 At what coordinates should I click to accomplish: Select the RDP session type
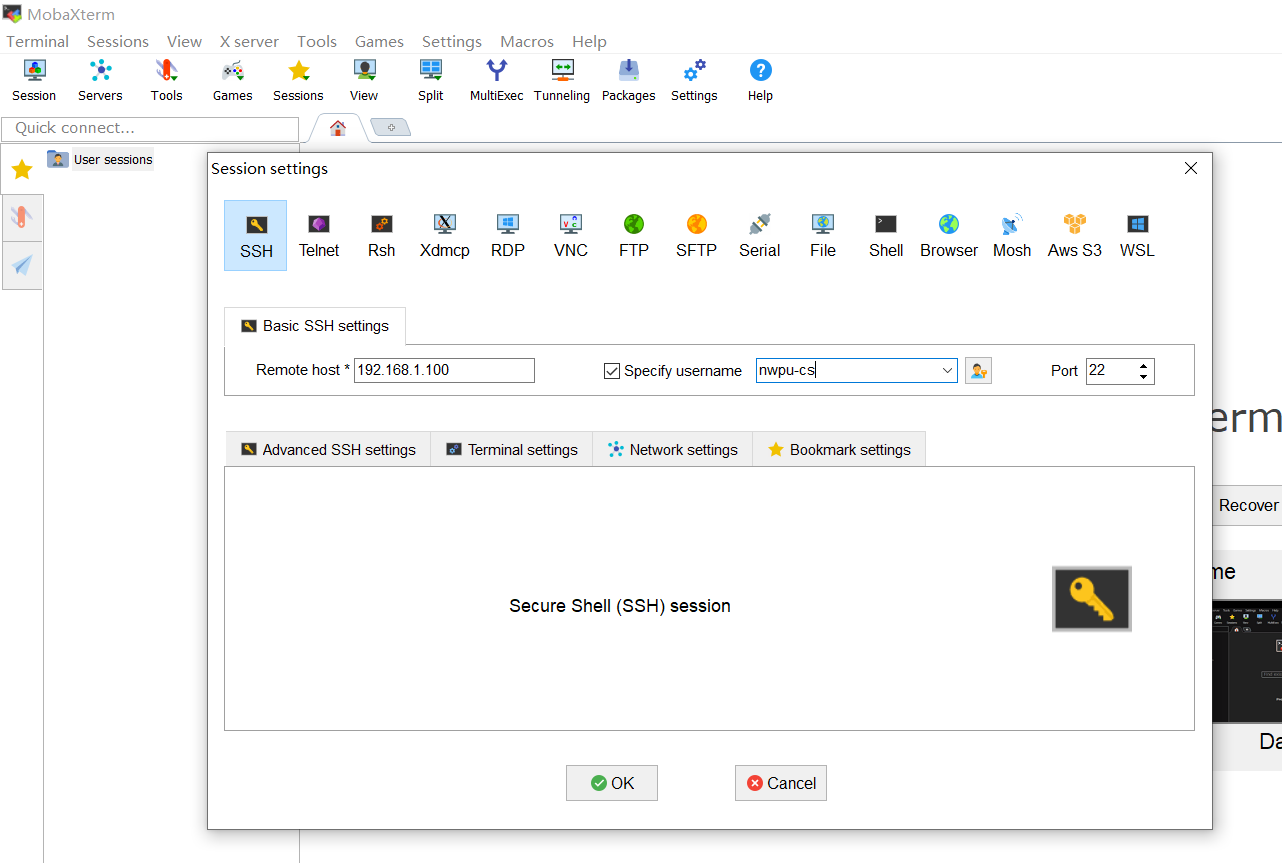[x=508, y=236]
